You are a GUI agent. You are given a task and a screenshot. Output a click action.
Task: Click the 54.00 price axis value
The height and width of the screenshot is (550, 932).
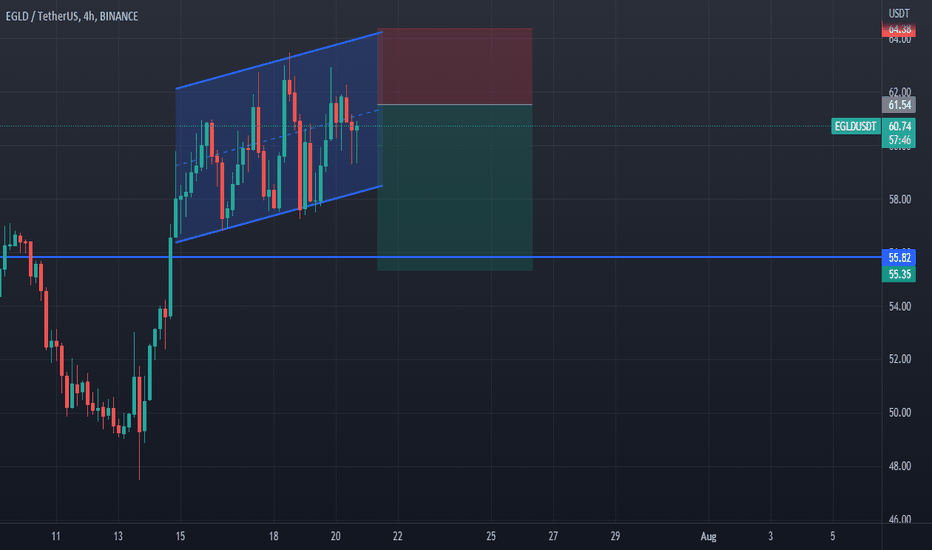[x=899, y=306]
